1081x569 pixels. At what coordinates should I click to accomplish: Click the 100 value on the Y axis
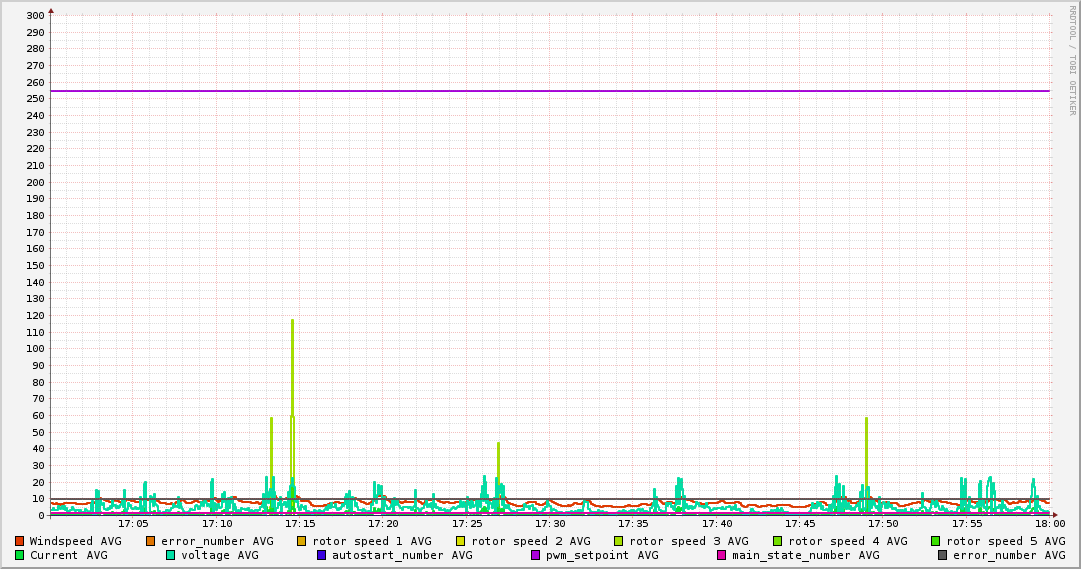tap(34, 349)
